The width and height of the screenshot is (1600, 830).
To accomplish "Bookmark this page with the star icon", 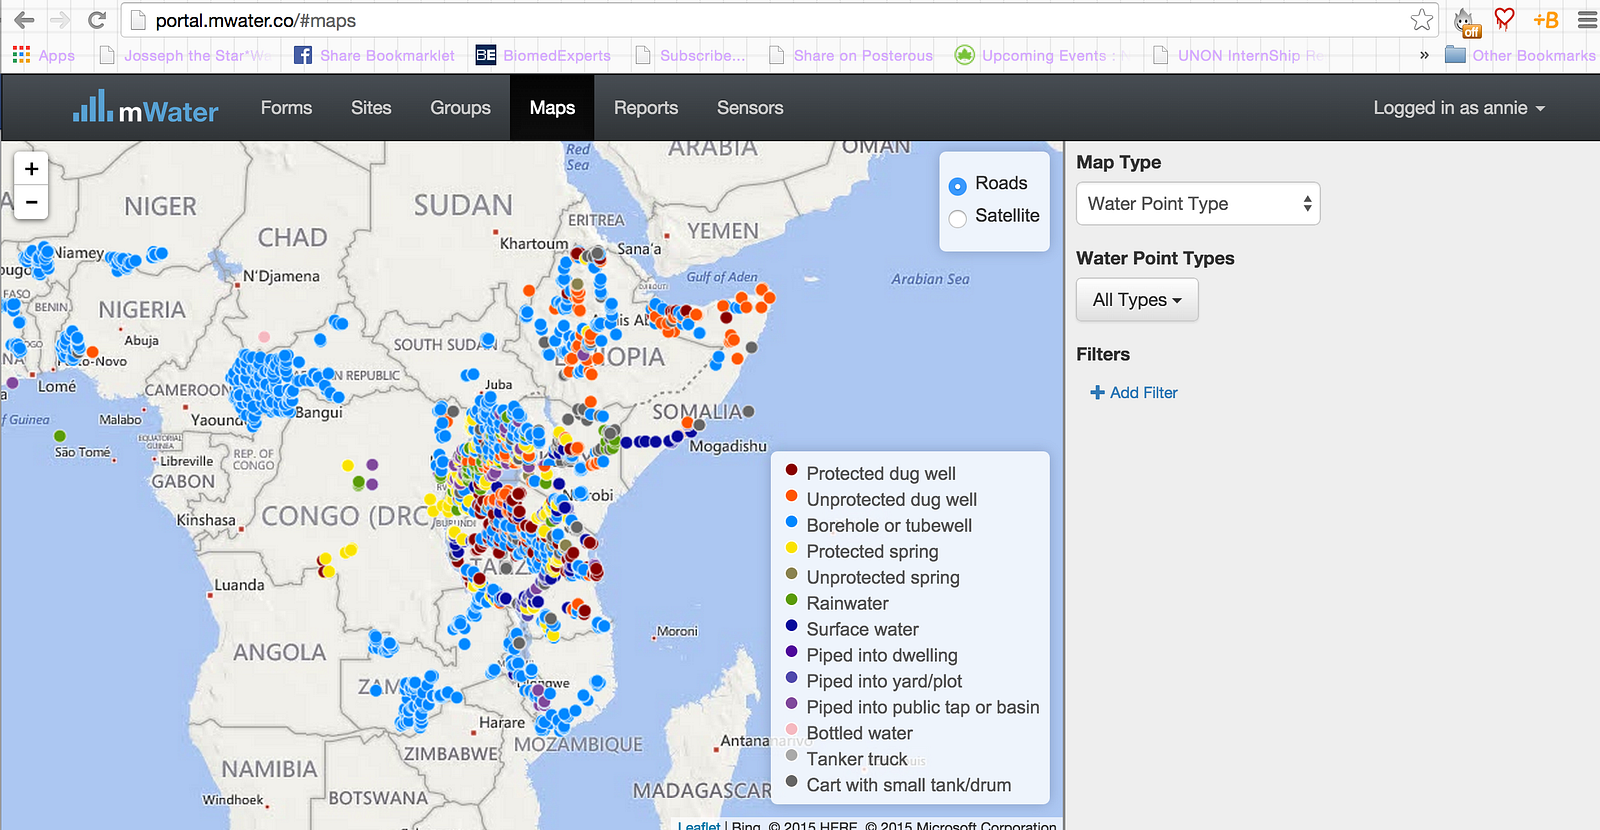I will point(1421,20).
